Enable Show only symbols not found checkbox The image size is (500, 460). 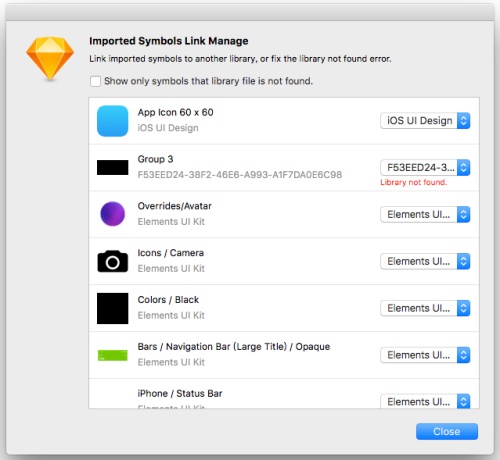point(95,81)
